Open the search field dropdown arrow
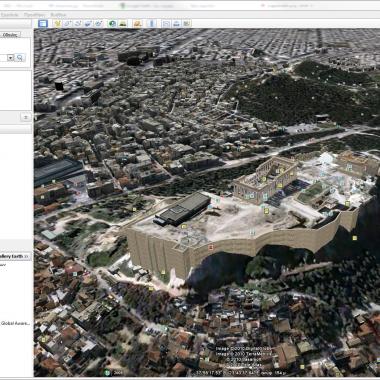380x380 pixels. click(x=10, y=58)
